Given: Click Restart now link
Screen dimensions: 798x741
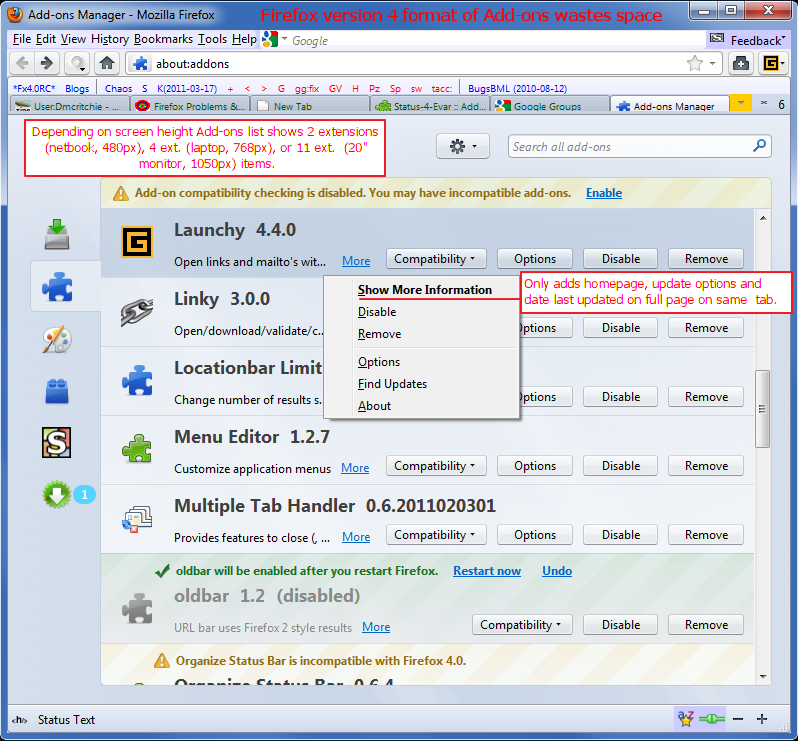Looking at the screenshot, I should 487,571.
